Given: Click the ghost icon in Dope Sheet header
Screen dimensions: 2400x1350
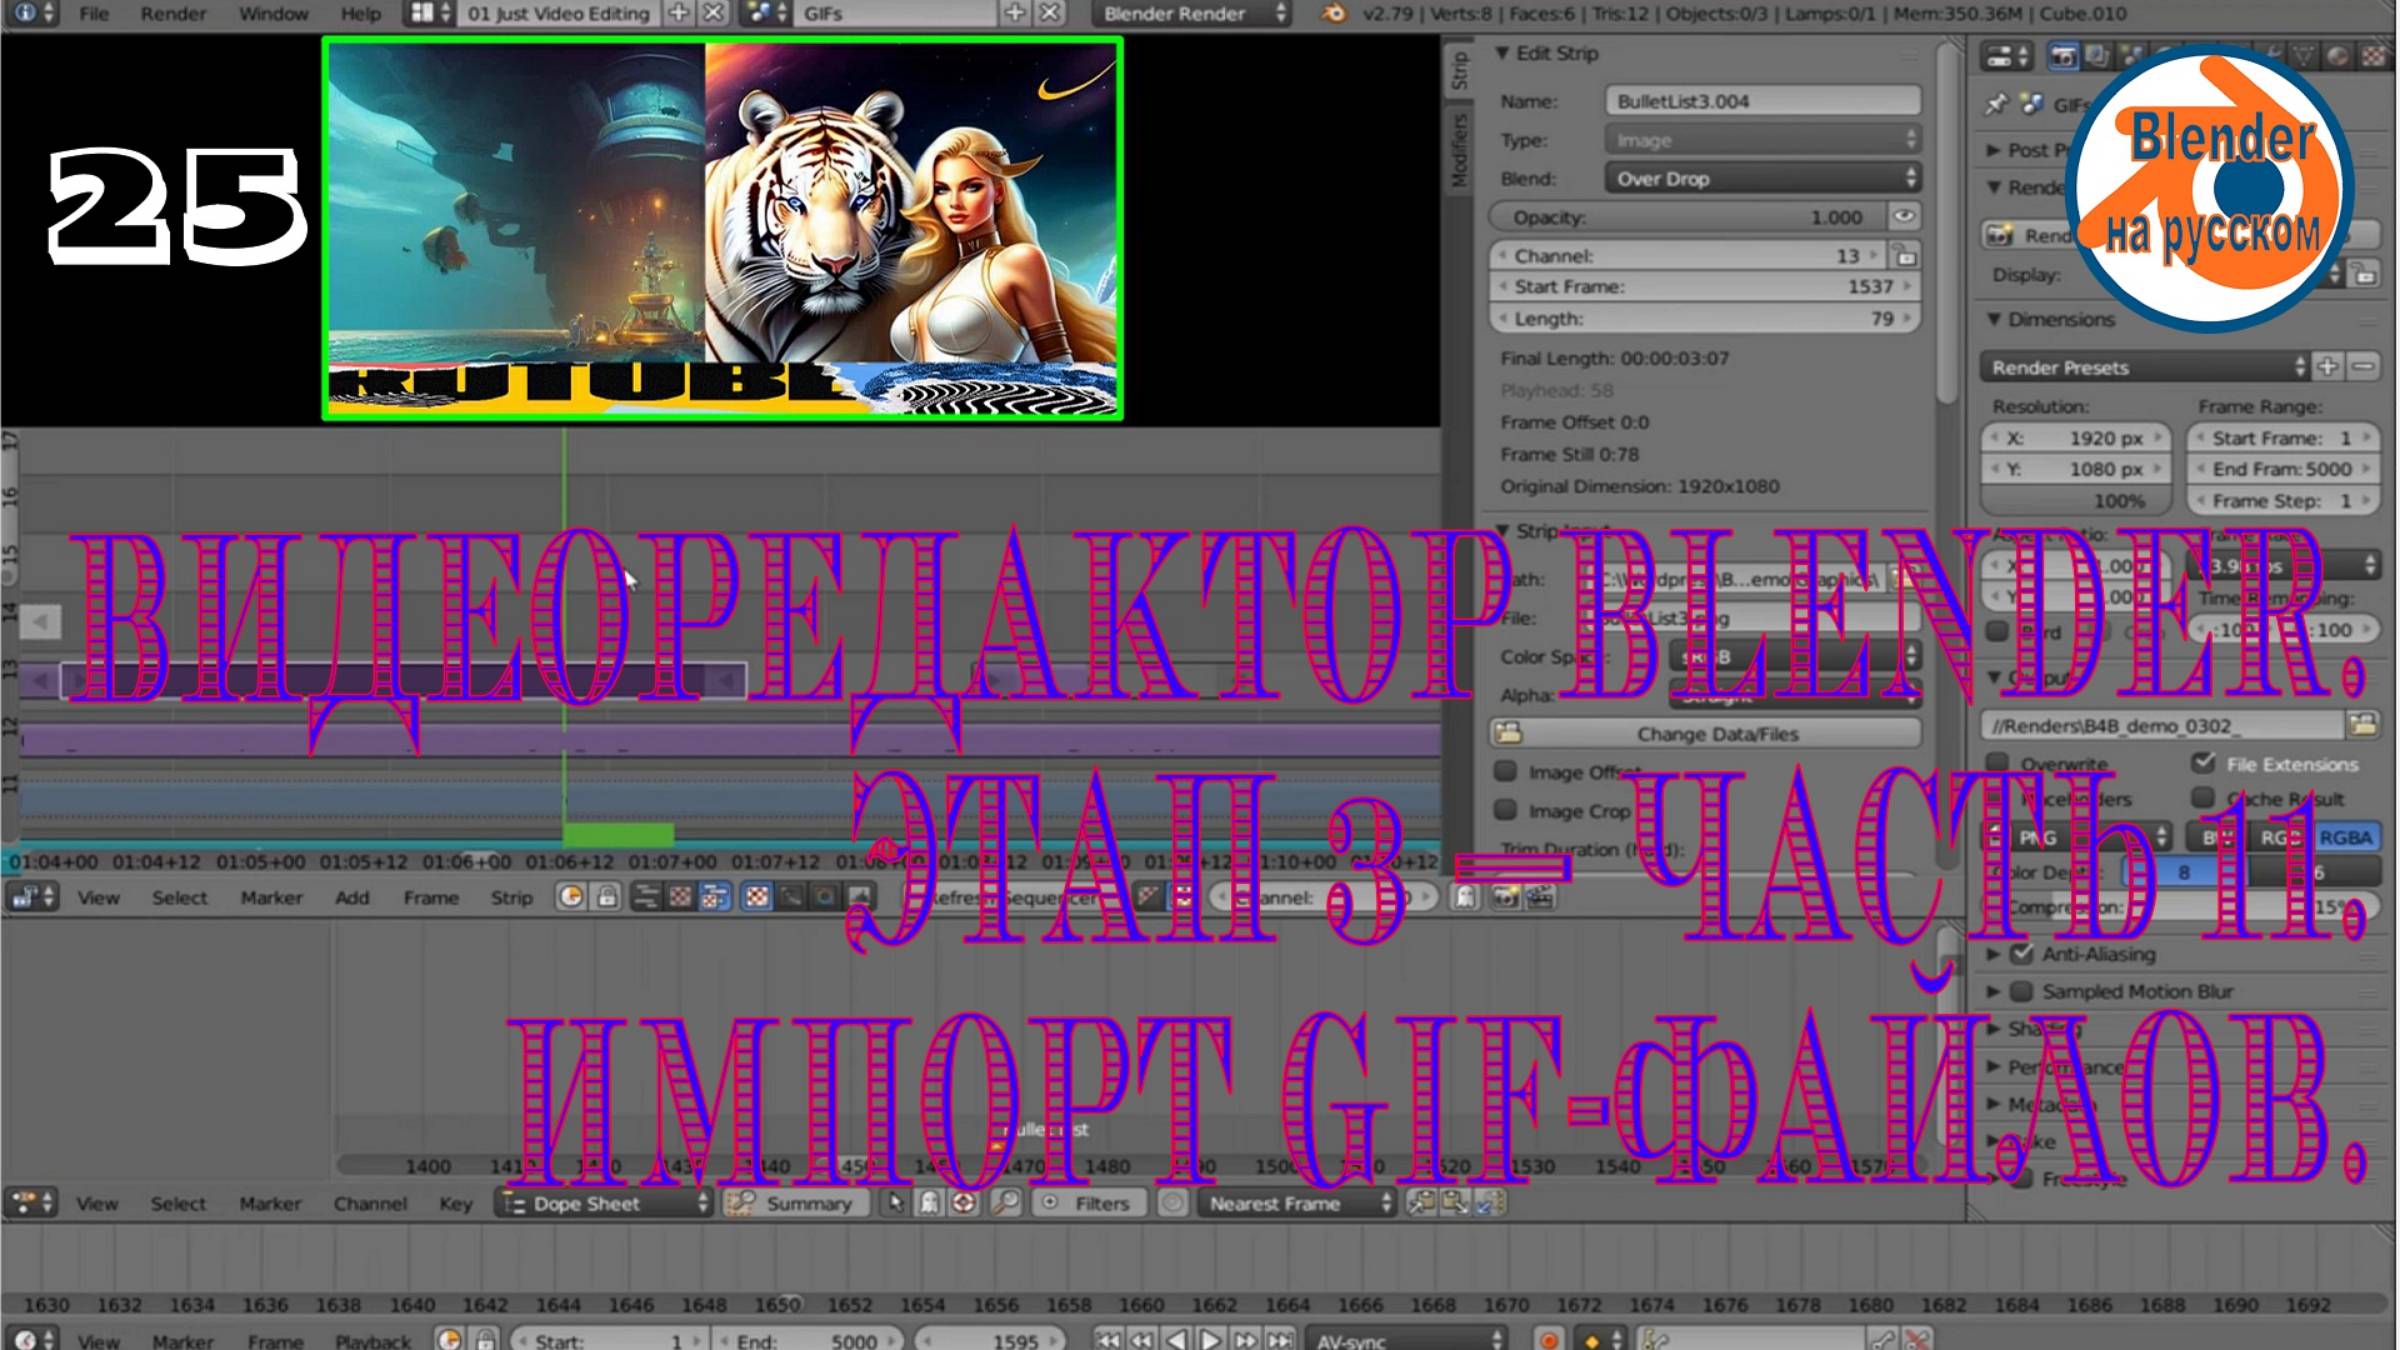Looking at the screenshot, I should coord(929,1203).
